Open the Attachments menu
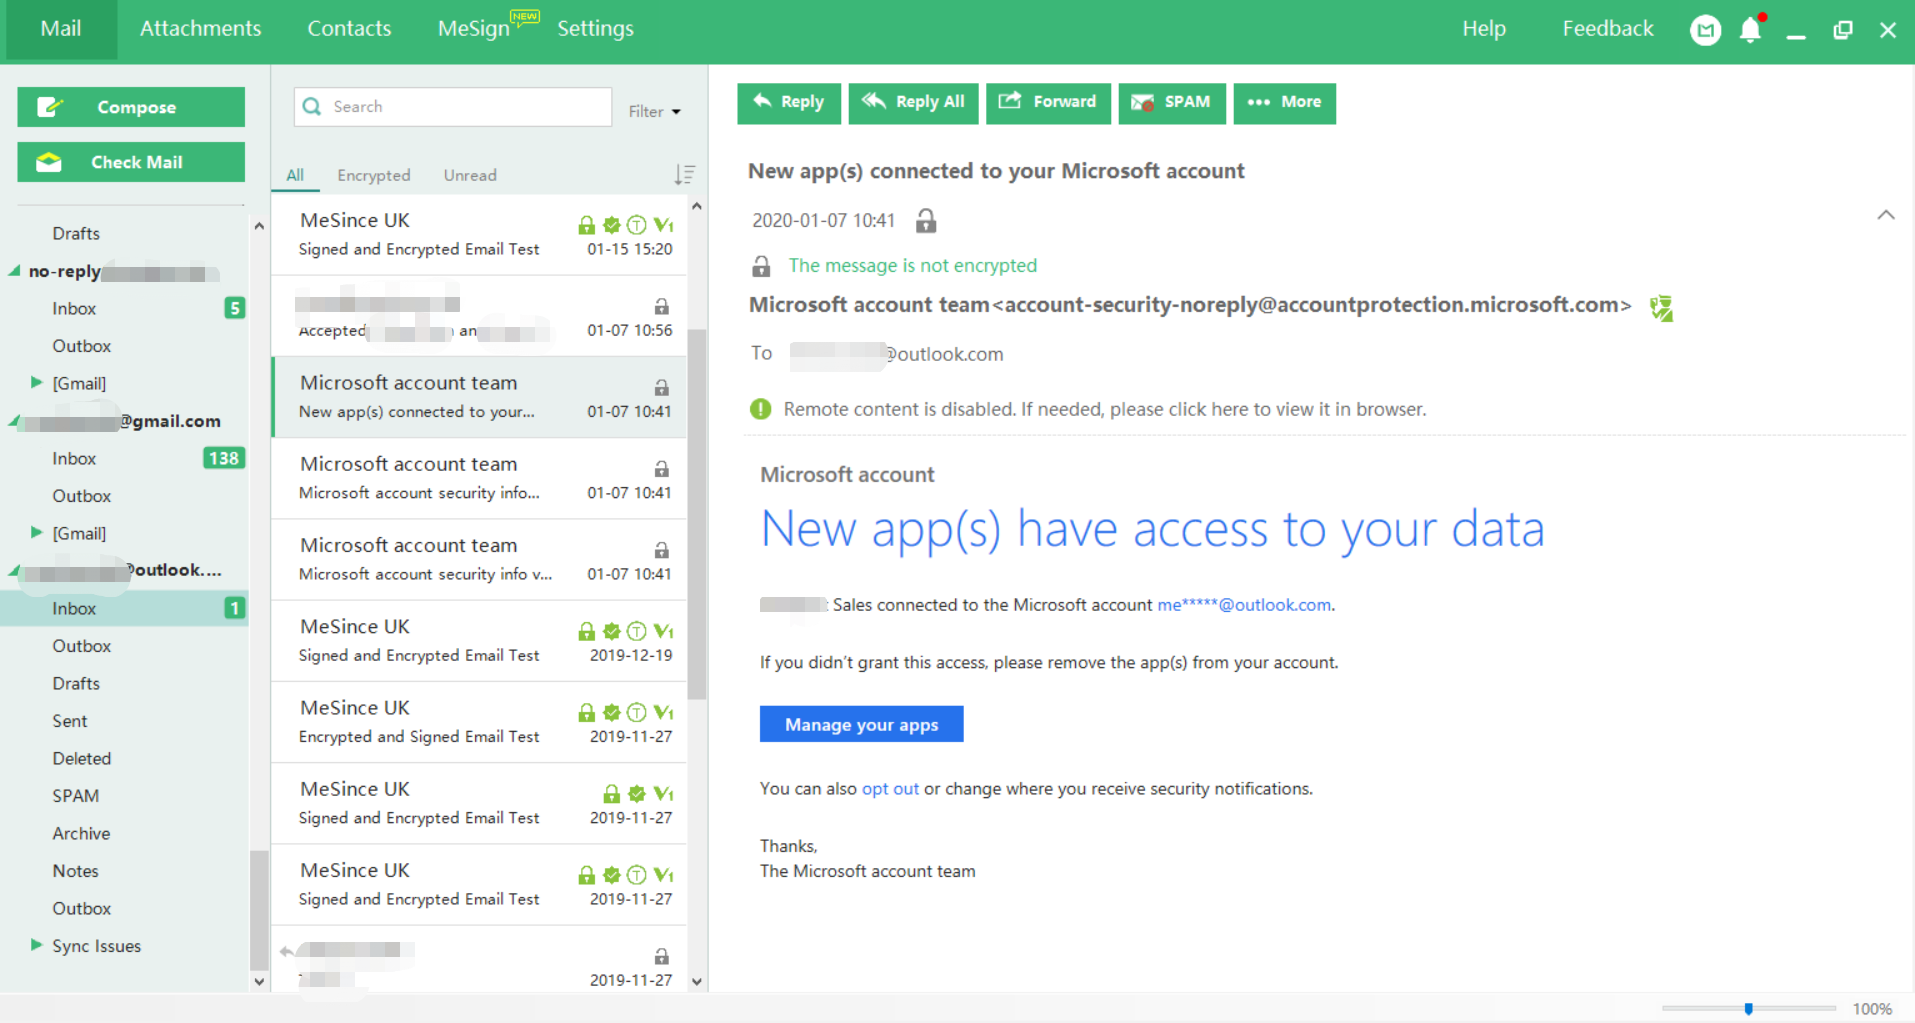This screenshot has width=1915, height=1023. [x=200, y=29]
